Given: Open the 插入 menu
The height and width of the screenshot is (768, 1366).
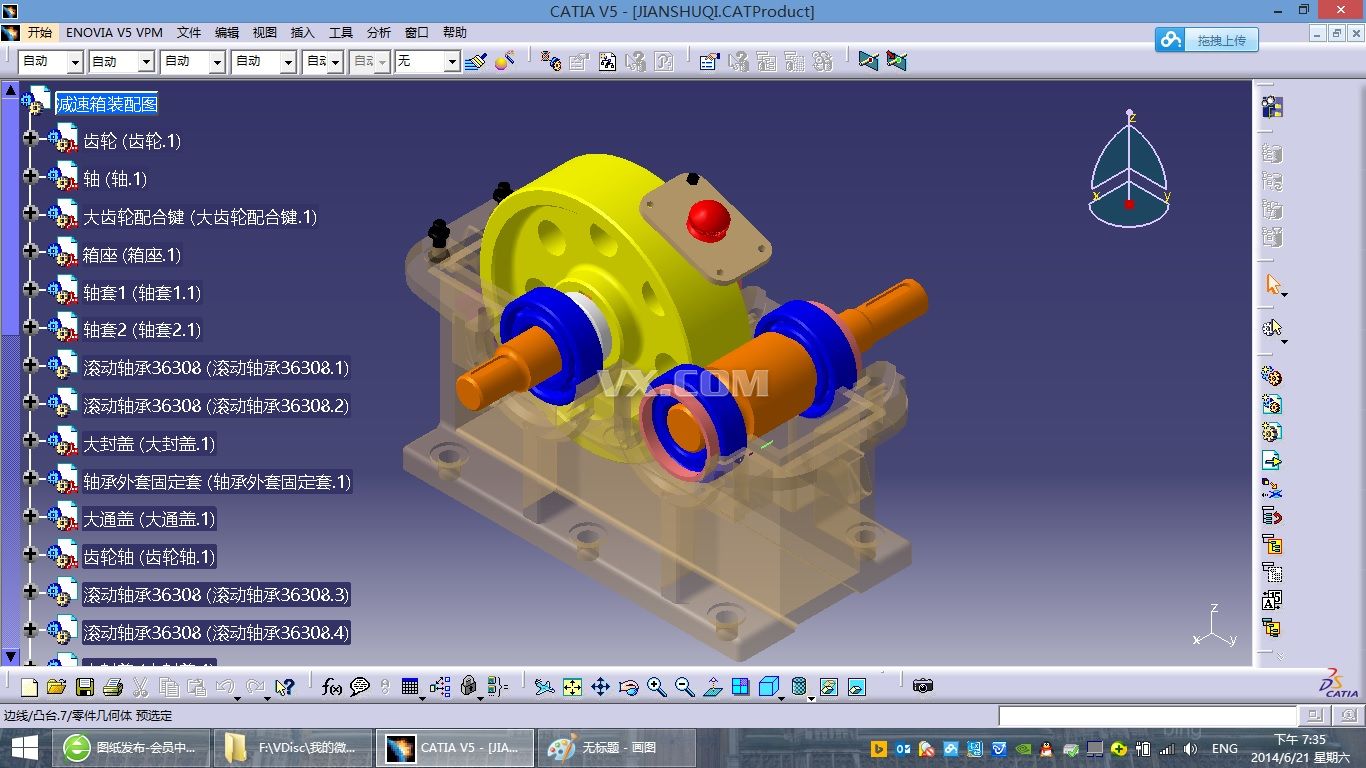Looking at the screenshot, I should [302, 33].
